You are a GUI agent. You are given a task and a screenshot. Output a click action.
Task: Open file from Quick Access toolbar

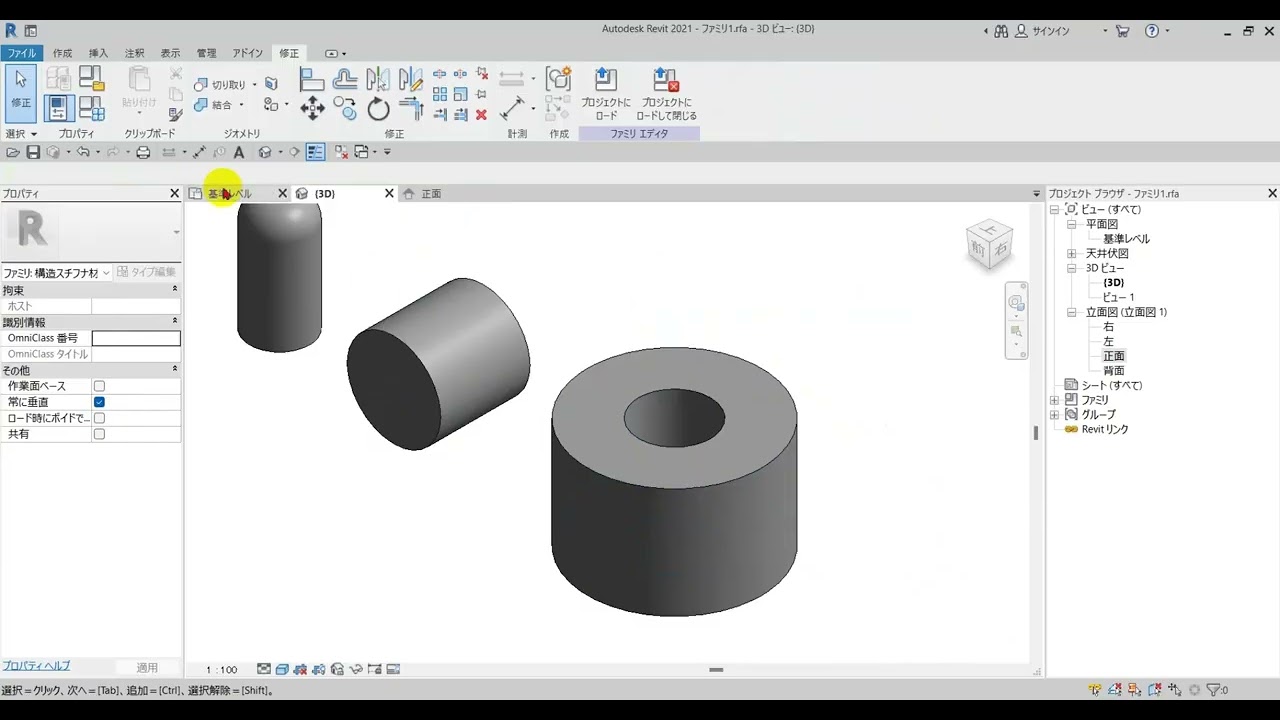point(13,152)
